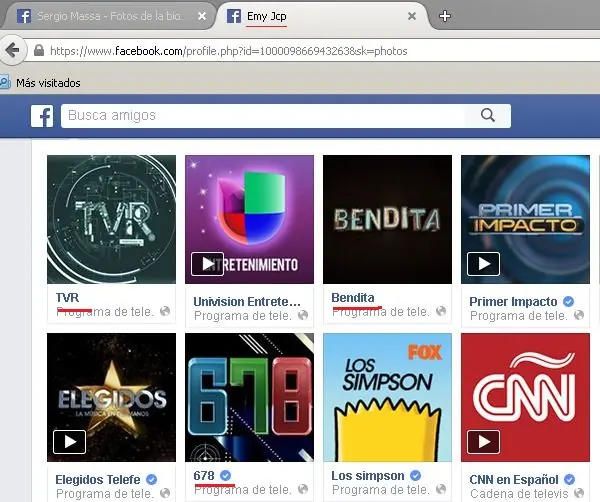600x502 pixels.
Task: Play the CNN en Español video
Action: pos(483,442)
